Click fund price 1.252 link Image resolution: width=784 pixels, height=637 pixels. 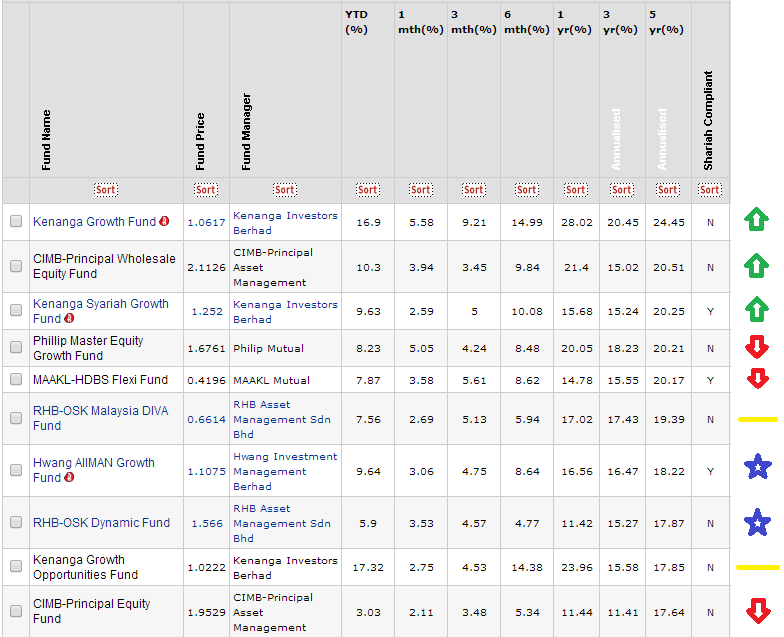pos(207,312)
